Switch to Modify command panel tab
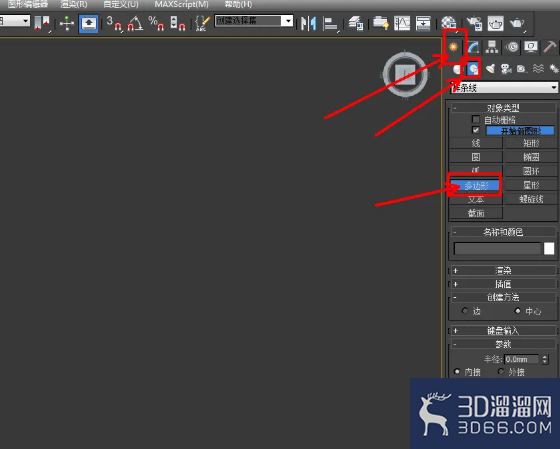 tap(474, 47)
